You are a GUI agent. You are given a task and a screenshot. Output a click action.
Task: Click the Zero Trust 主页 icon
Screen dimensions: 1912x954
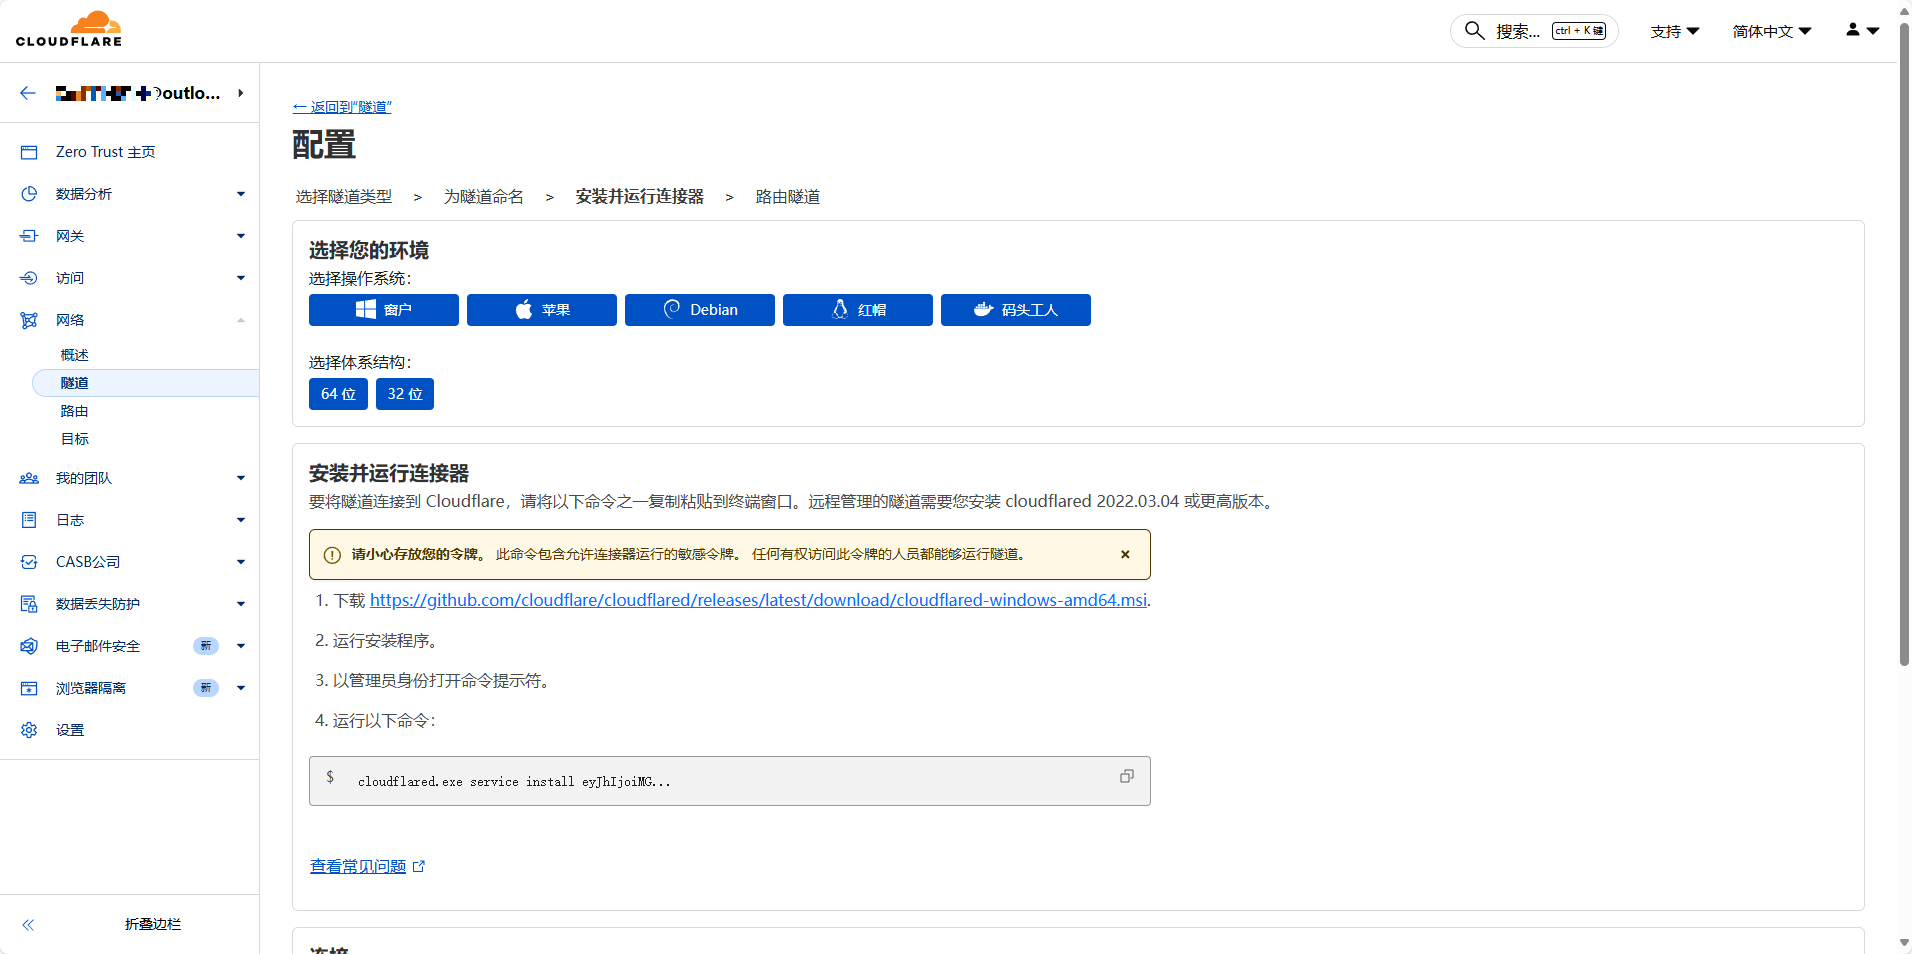point(29,152)
